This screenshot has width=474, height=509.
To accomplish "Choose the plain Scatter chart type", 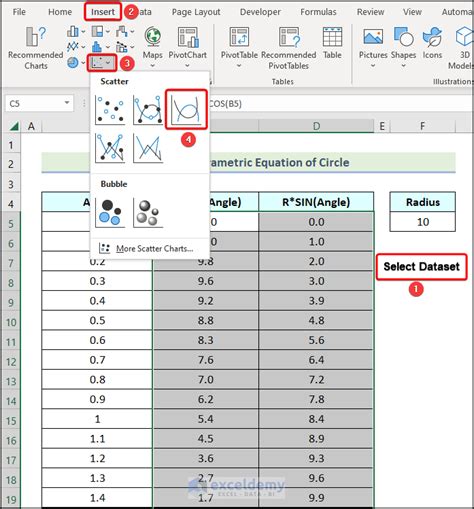I will [x=110, y=110].
